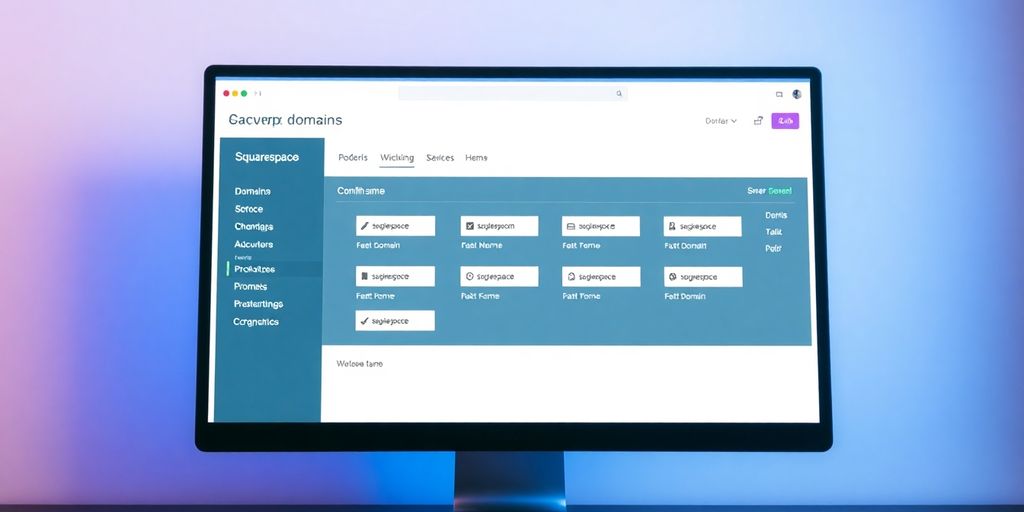Click the page title ending in 'domains'

point(285,120)
